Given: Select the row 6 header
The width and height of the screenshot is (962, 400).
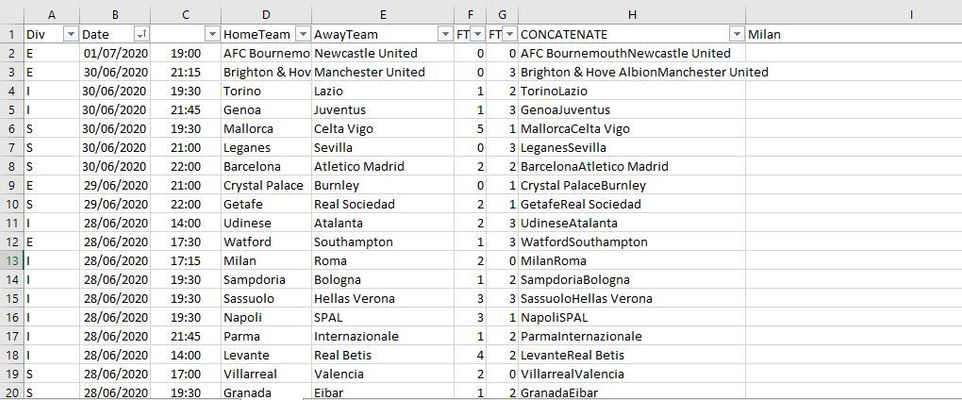Looking at the screenshot, I should [x=11, y=129].
